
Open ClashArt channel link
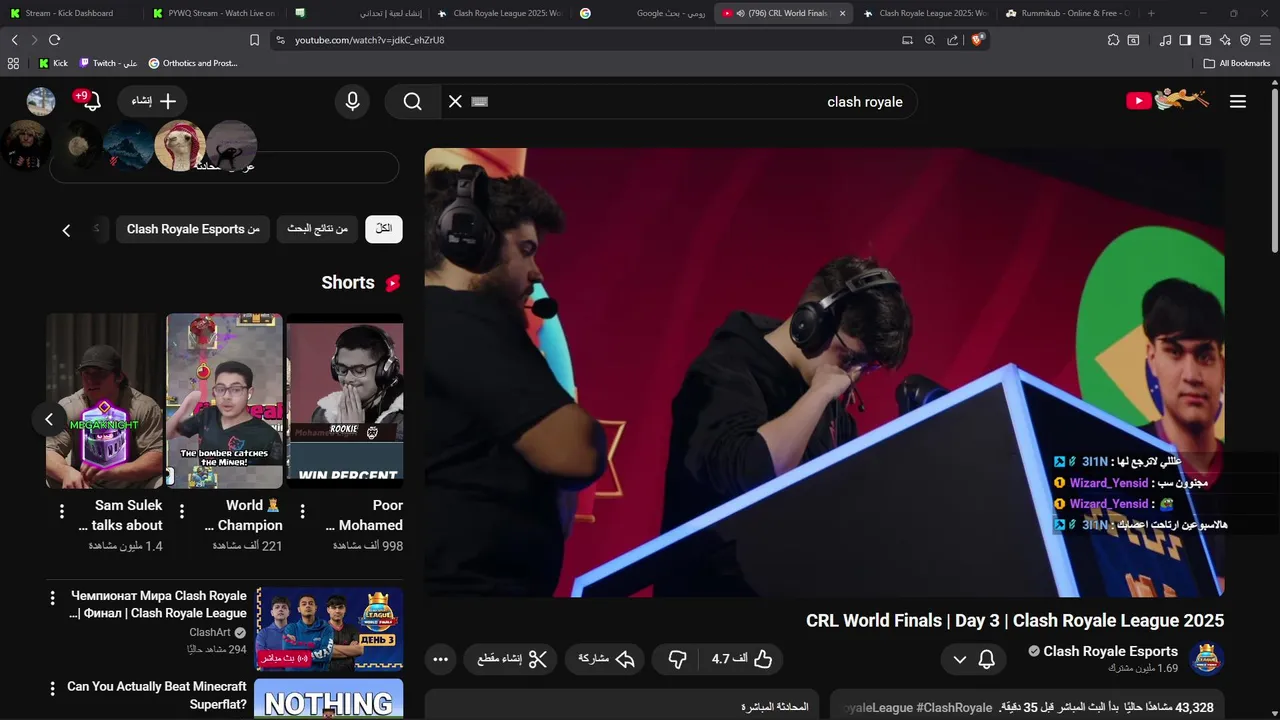pyautogui.click(x=210, y=632)
